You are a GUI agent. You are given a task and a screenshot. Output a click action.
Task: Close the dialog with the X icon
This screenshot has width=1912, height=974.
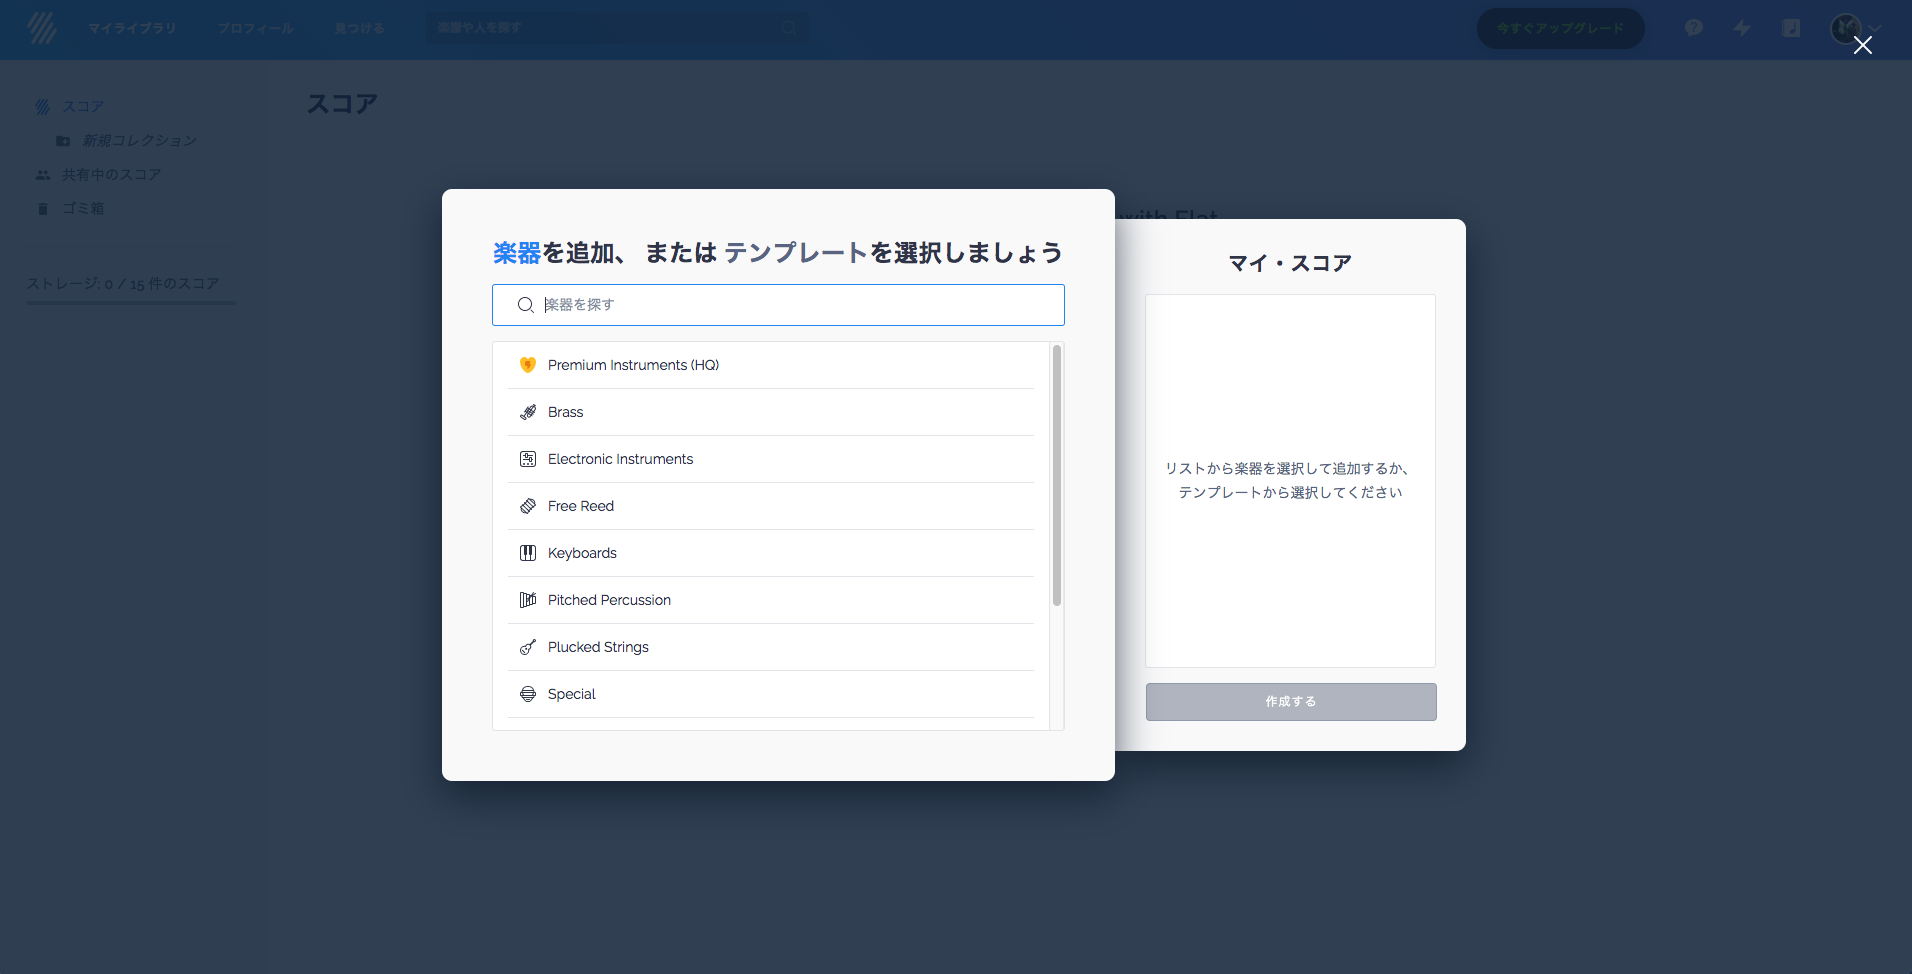[1862, 45]
